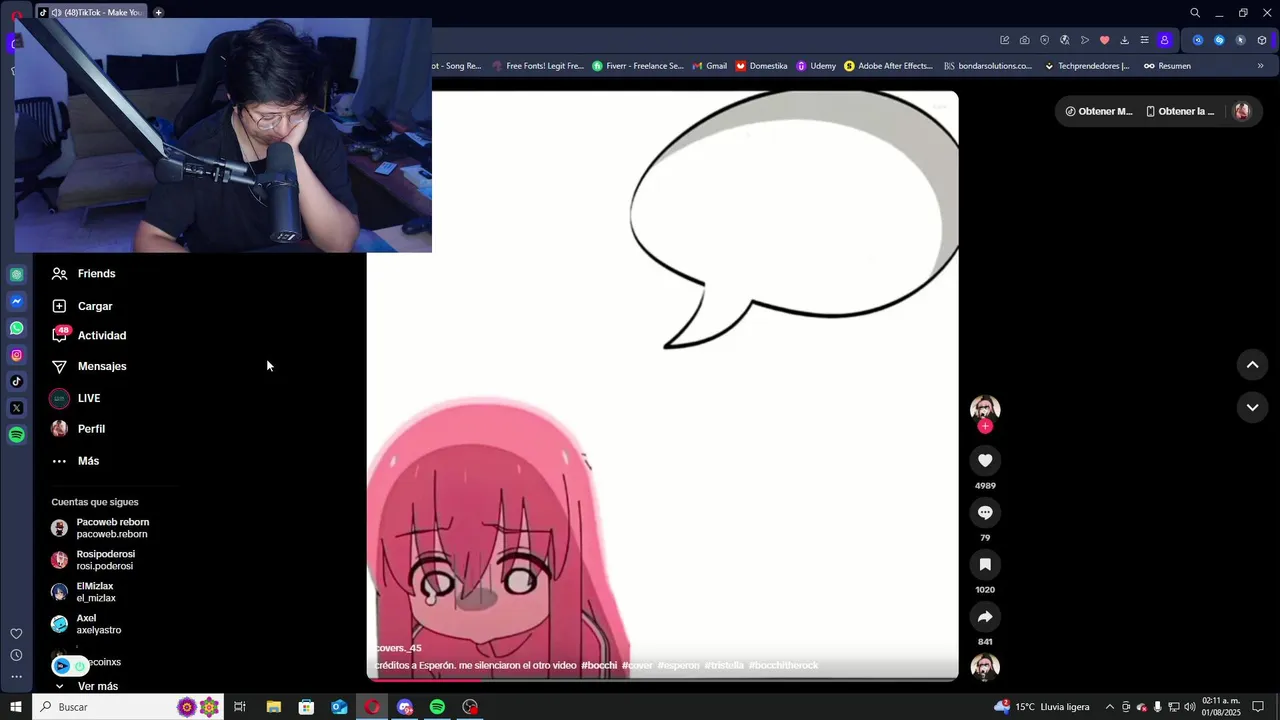Open profile avatar at top right
Image resolution: width=1280 pixels, height=720 pixels.
[x=1242, y=111]
